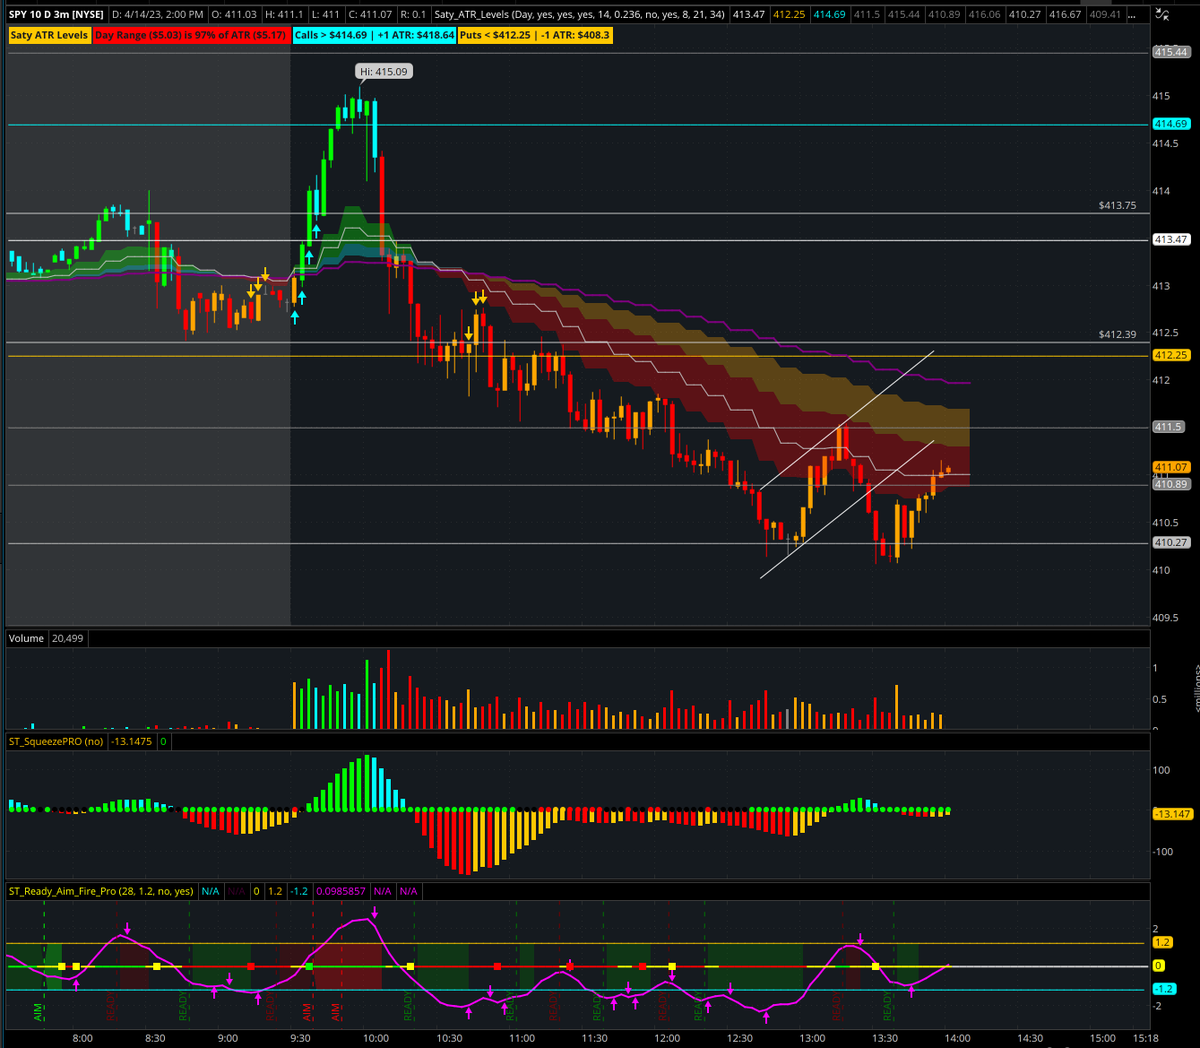Click the 415.44 price axis bubble
The image size is (1200, 1048).
point(1170,52)
